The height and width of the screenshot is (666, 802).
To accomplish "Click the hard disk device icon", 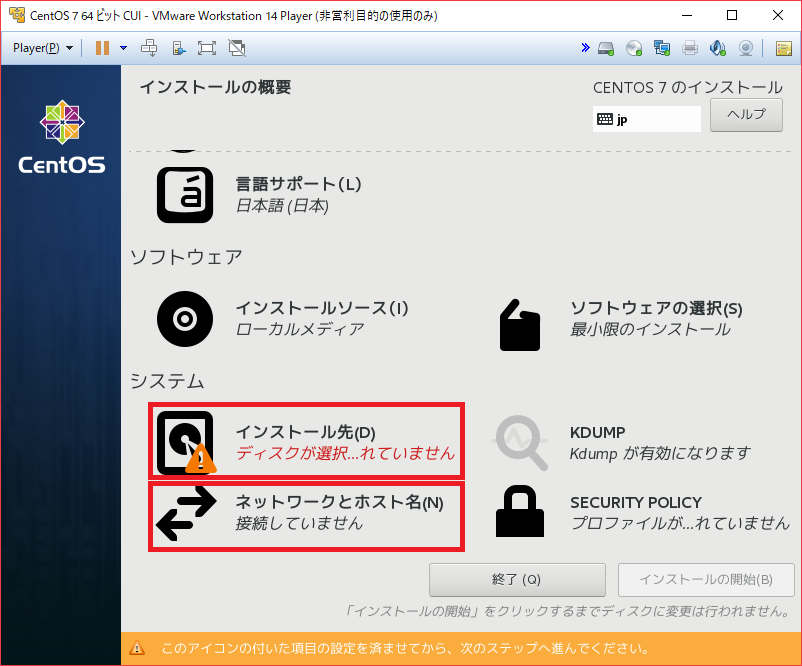I will pyautogui.click(x=606, y=49).
